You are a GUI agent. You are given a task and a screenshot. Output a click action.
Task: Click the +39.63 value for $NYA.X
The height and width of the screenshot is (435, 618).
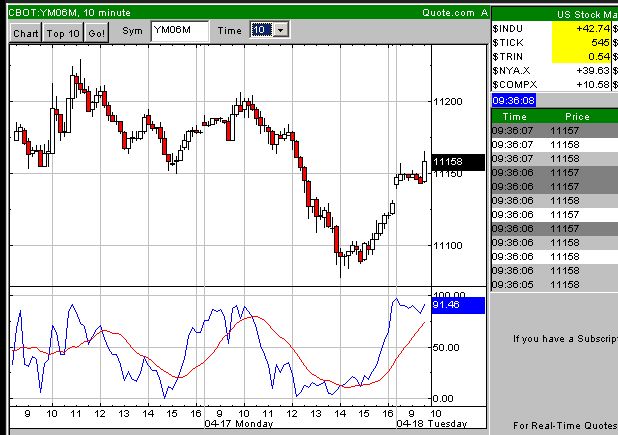click(x=593, y=71)
